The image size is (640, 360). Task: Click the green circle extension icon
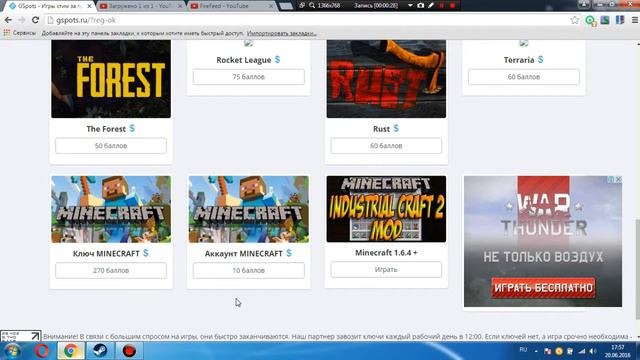tap(590, 20)
